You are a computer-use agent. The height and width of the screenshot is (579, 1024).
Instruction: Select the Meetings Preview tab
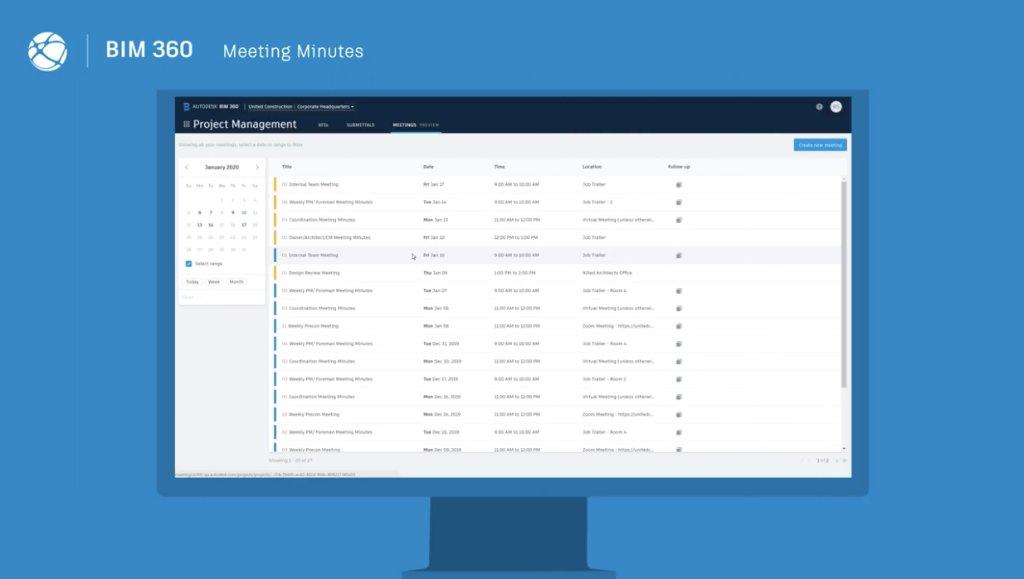click(x=415, y=125)
